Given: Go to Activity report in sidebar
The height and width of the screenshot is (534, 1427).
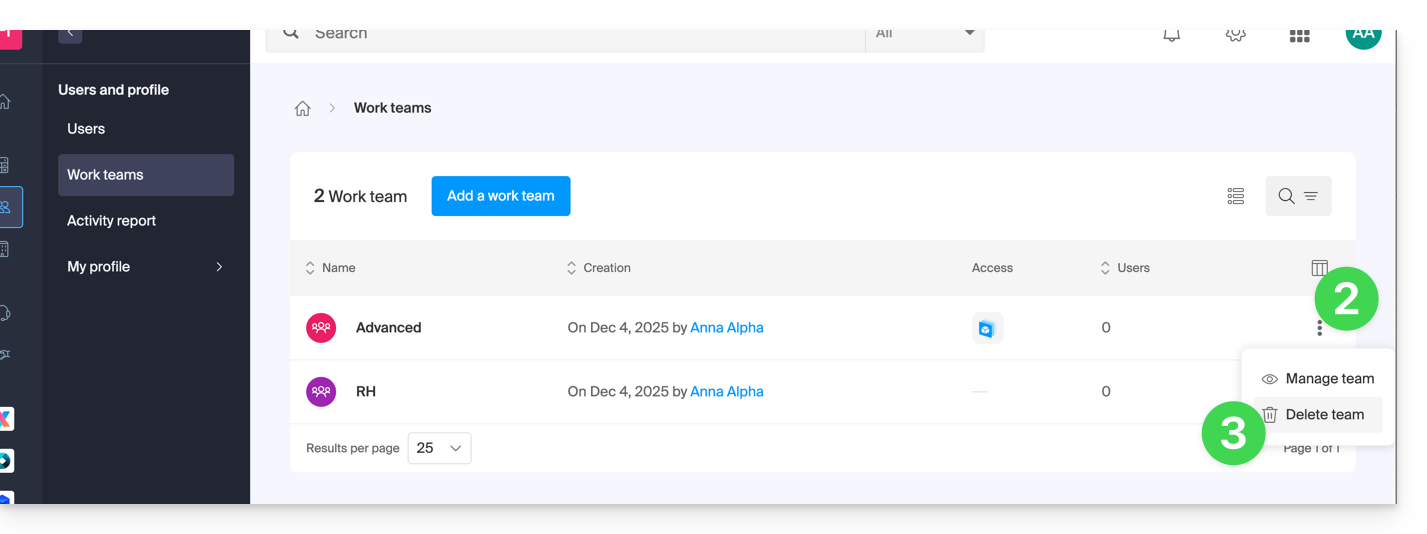Looking at the screenshot, I should point(111,221).
